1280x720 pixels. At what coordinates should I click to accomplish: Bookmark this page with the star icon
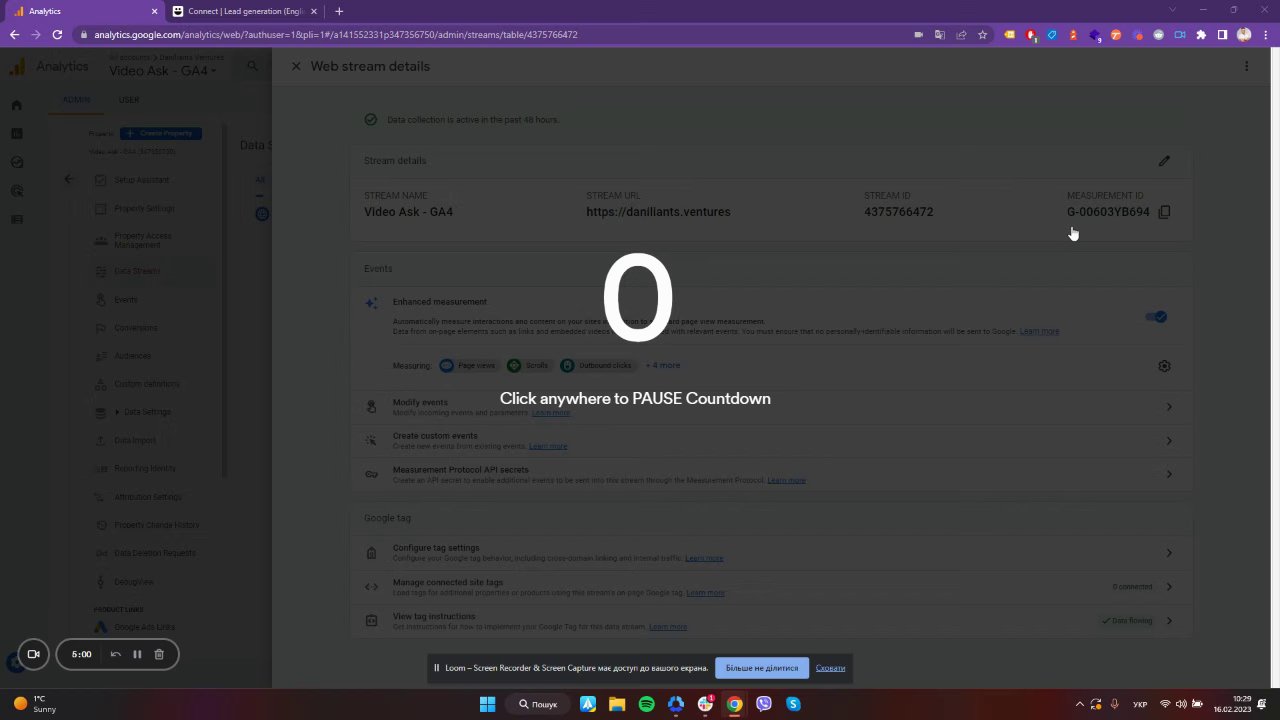coord(982,35)
